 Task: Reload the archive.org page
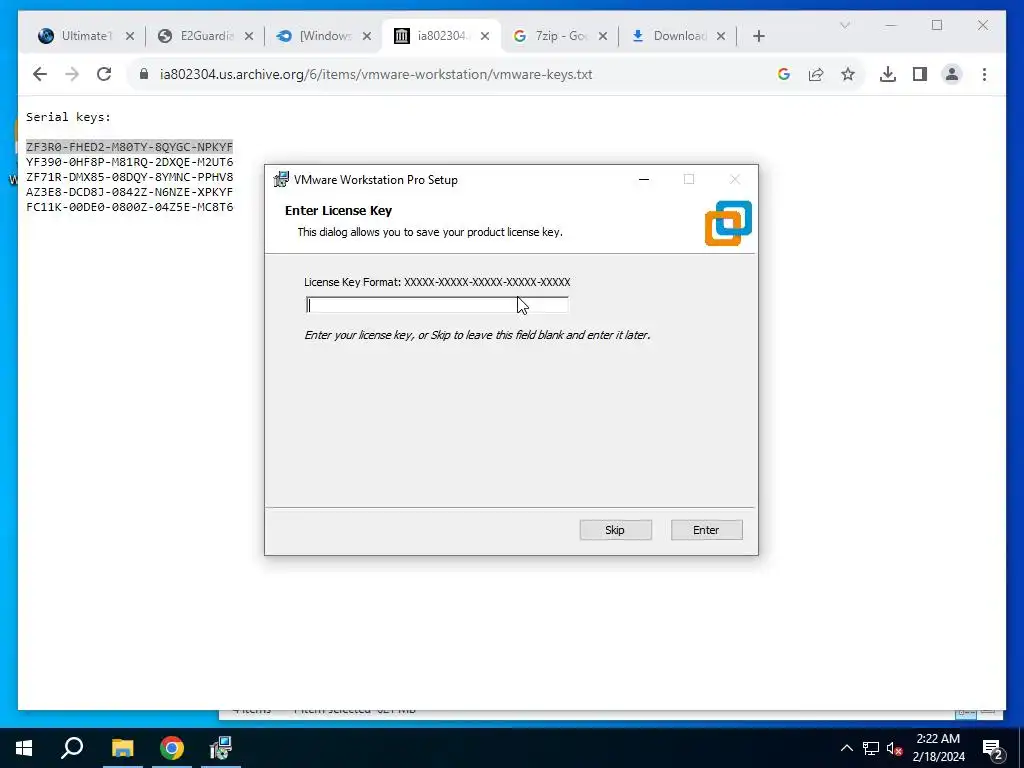(104, 74)
